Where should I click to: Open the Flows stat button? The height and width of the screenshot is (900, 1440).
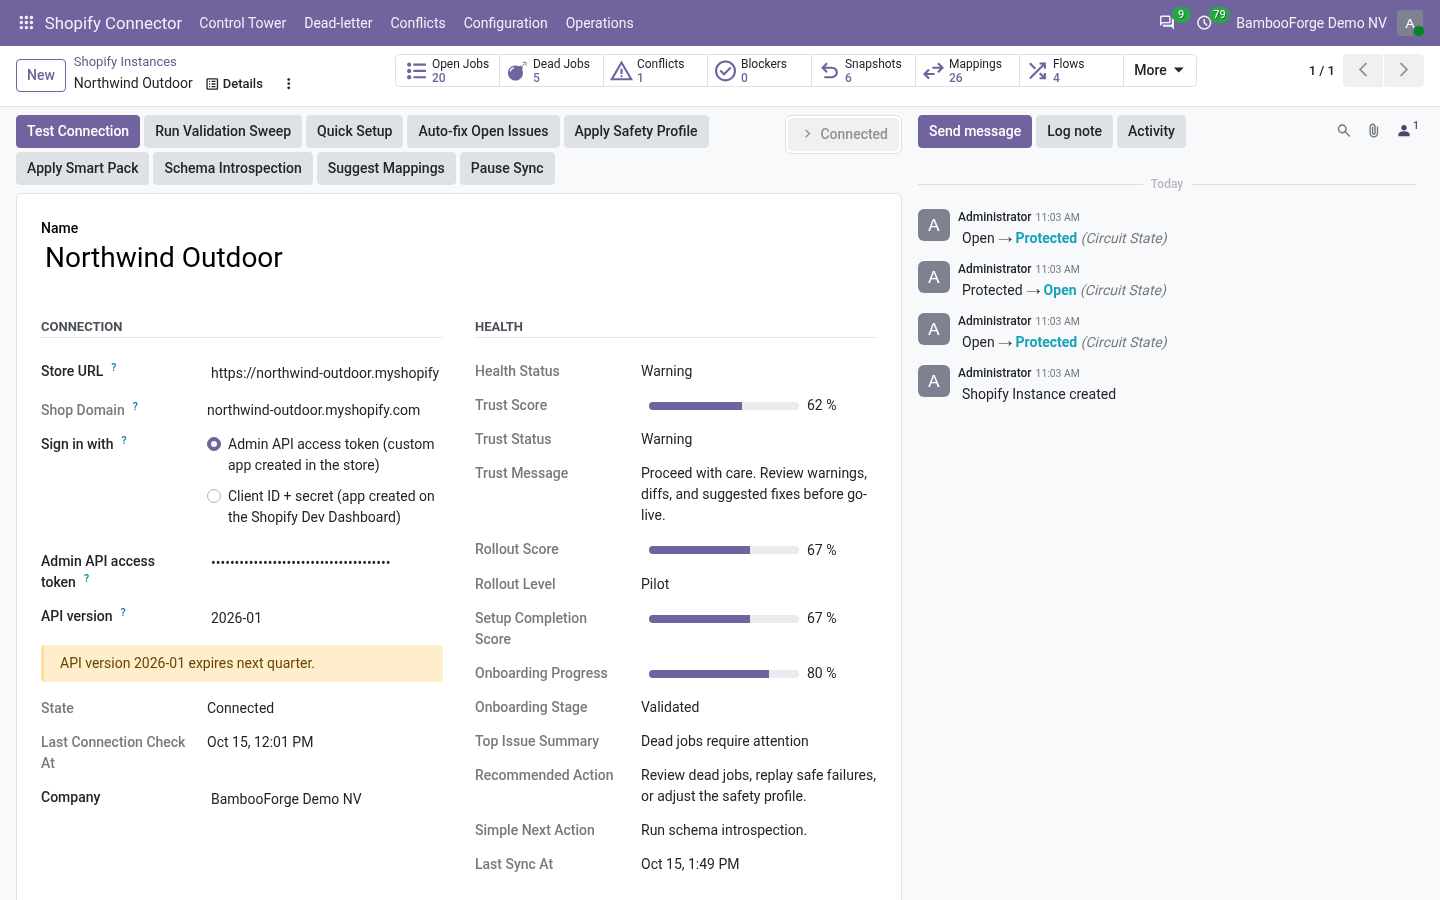point(1071,70)
